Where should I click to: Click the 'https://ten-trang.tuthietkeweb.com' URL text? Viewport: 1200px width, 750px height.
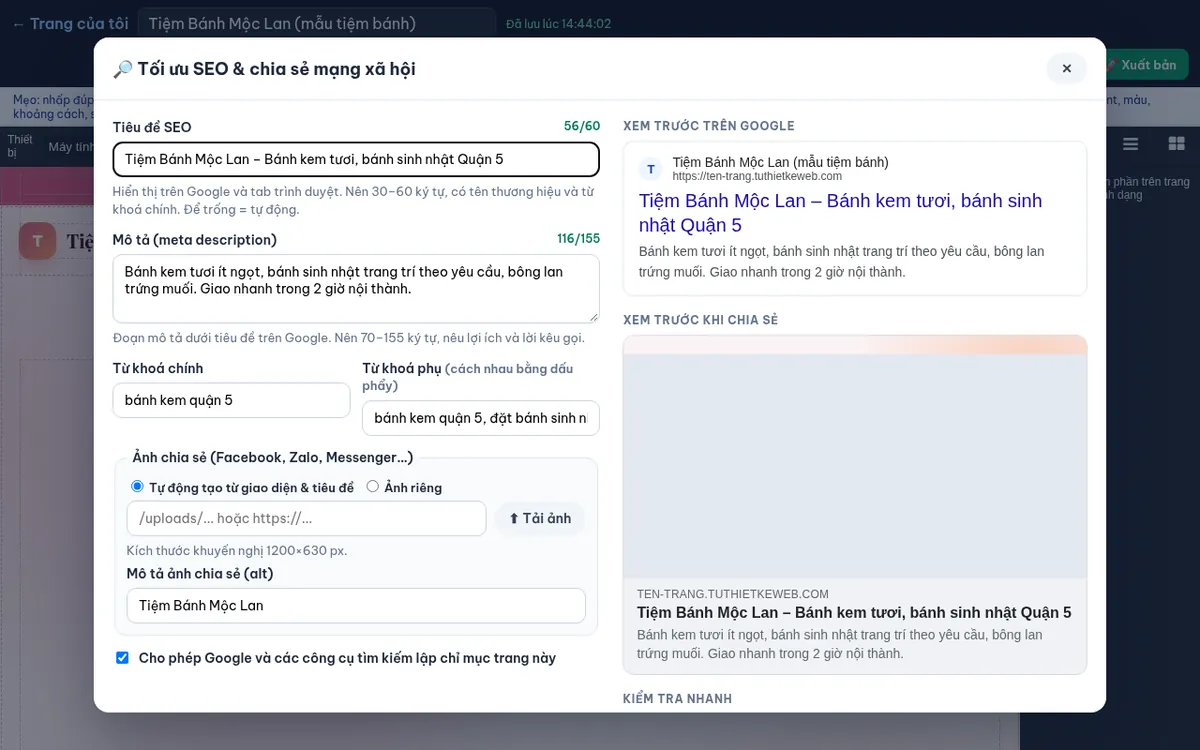[757, 177]
